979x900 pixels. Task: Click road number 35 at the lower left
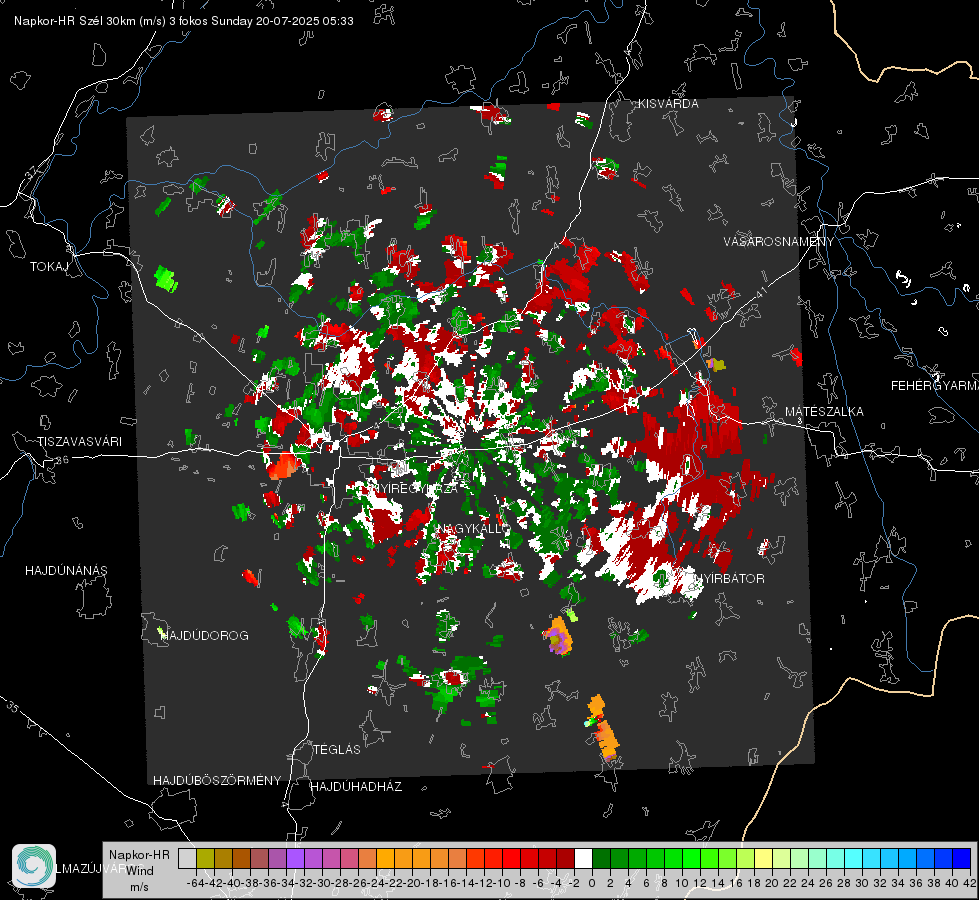pyautogui.click(x=12, y=706)
